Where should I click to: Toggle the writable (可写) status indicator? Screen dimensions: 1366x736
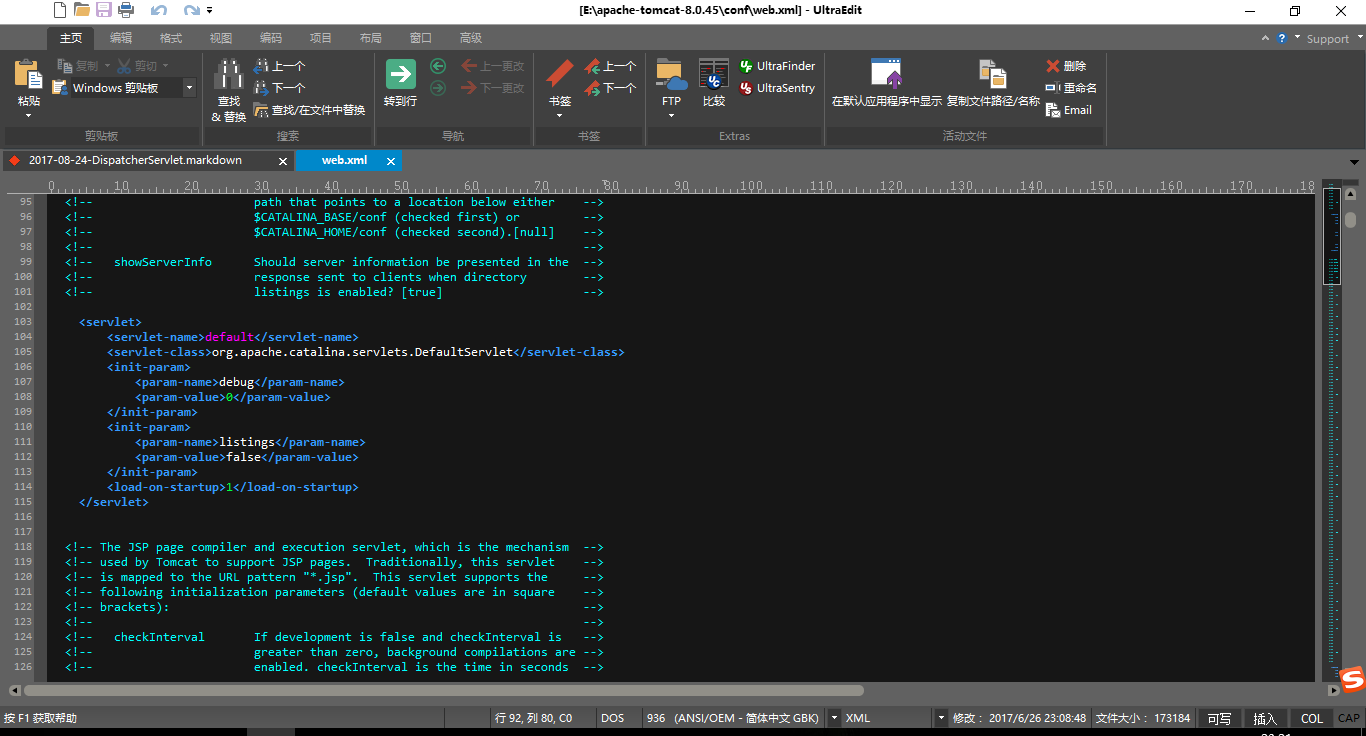tap(1219, 718)
